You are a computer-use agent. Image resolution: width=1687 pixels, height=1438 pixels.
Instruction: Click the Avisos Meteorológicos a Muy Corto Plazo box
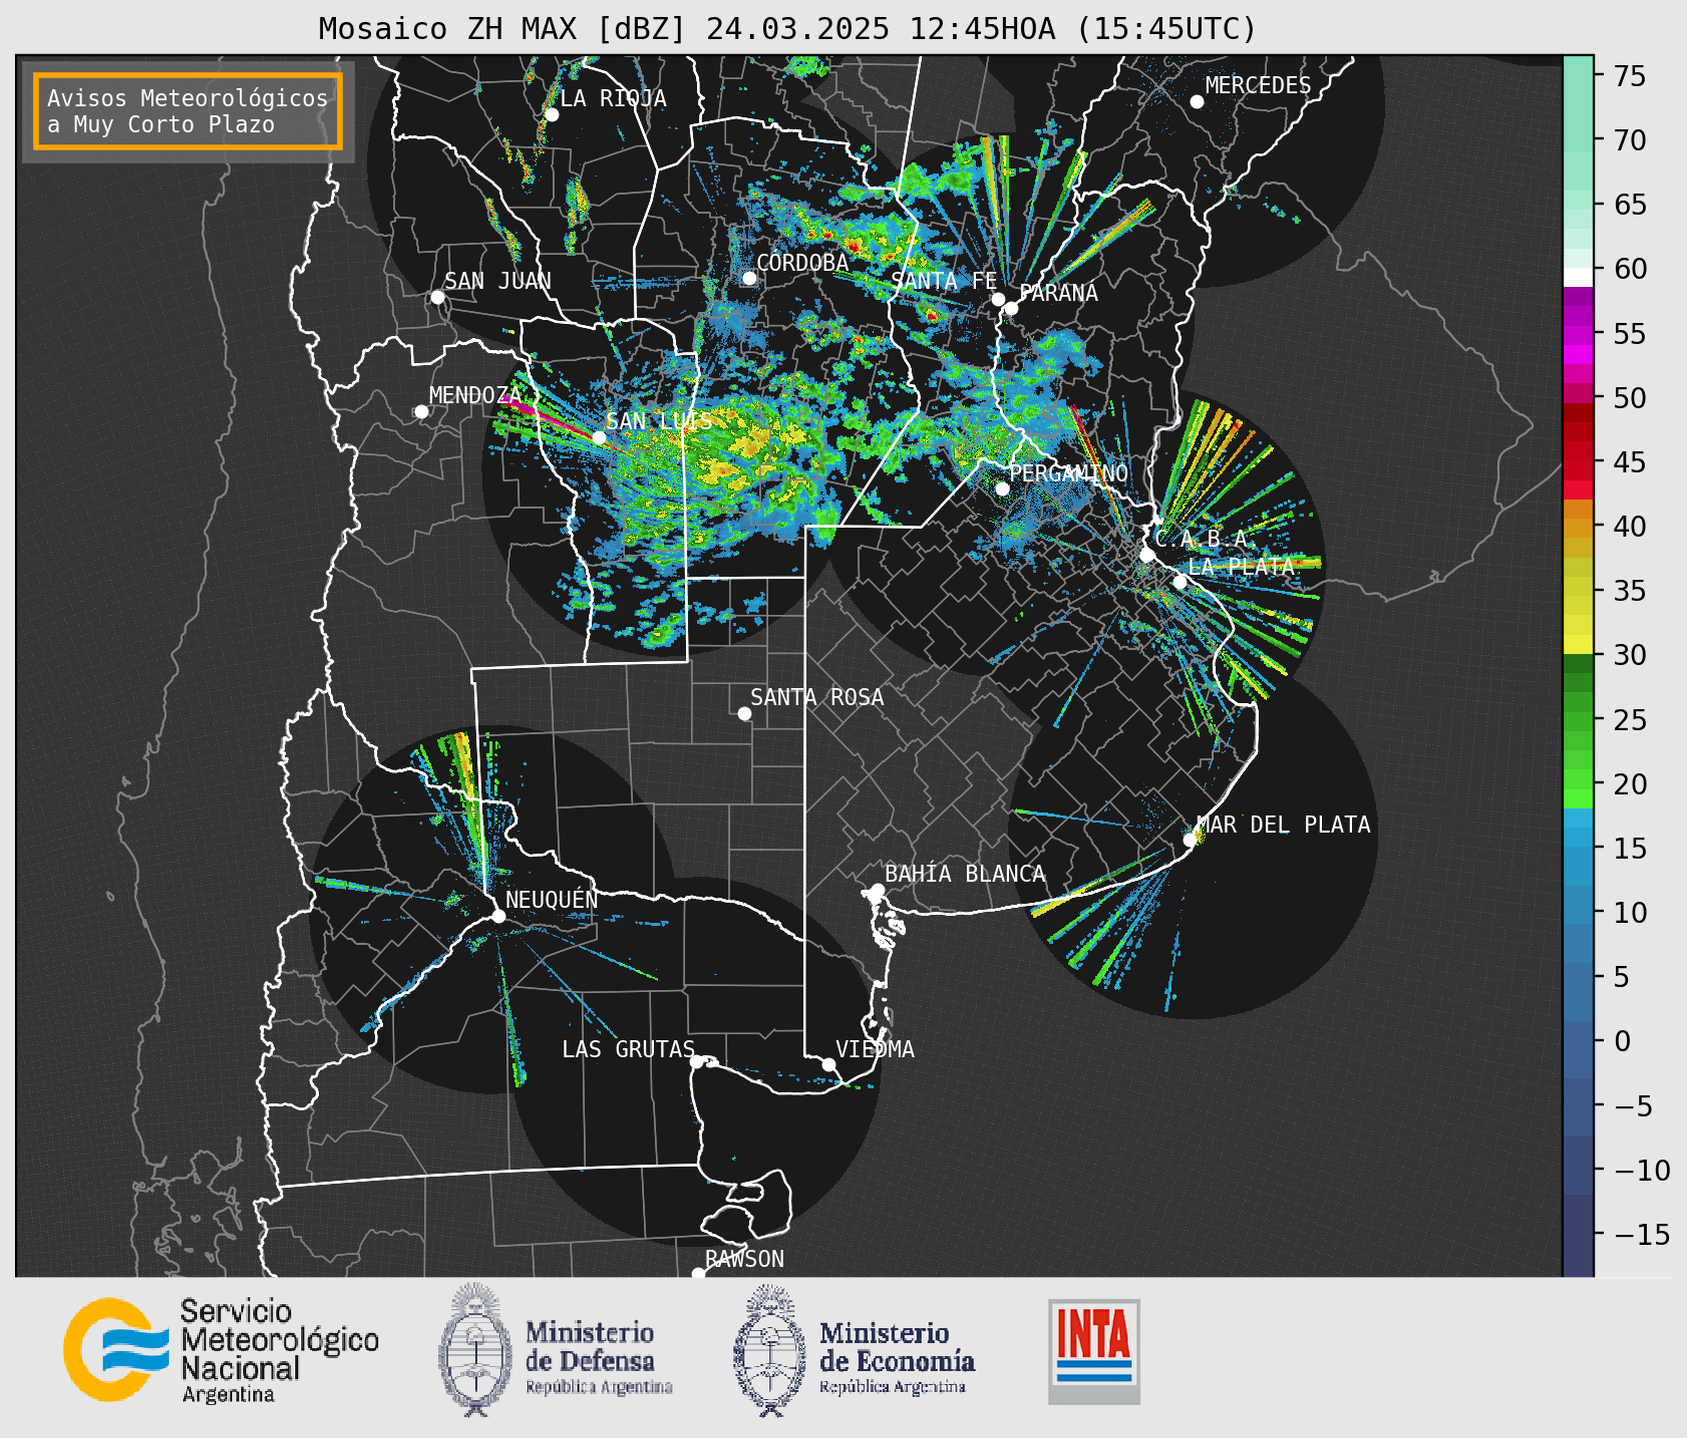click(x=188, y=111)
